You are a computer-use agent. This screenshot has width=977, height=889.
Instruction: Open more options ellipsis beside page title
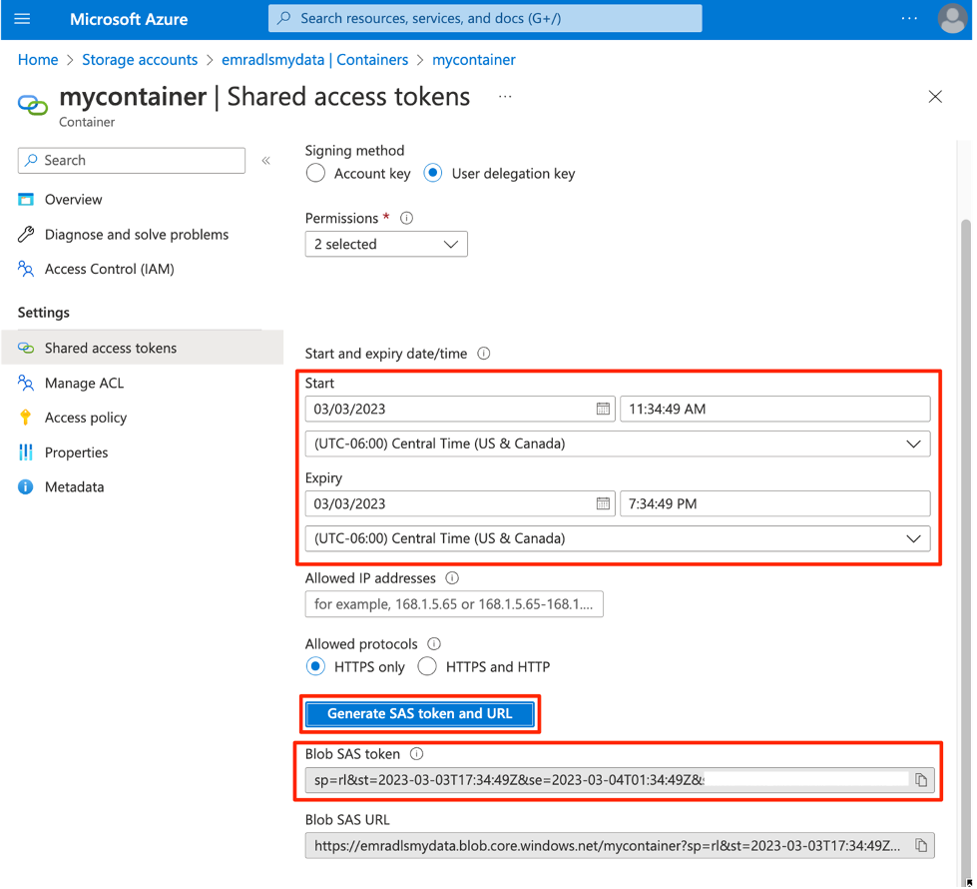[505, 97]
